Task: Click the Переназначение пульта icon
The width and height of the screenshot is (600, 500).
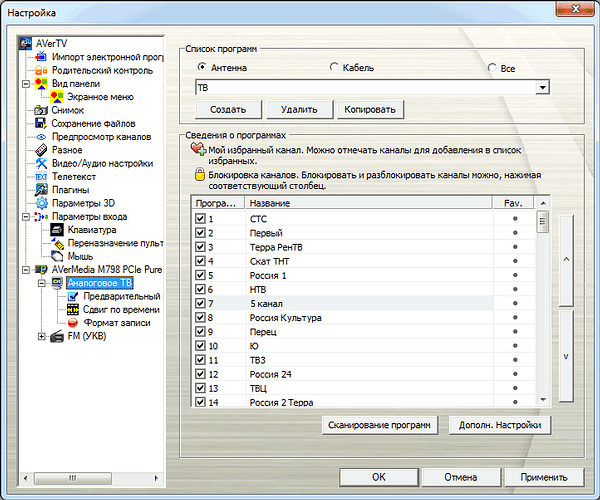Action: [x=57, y=243]
